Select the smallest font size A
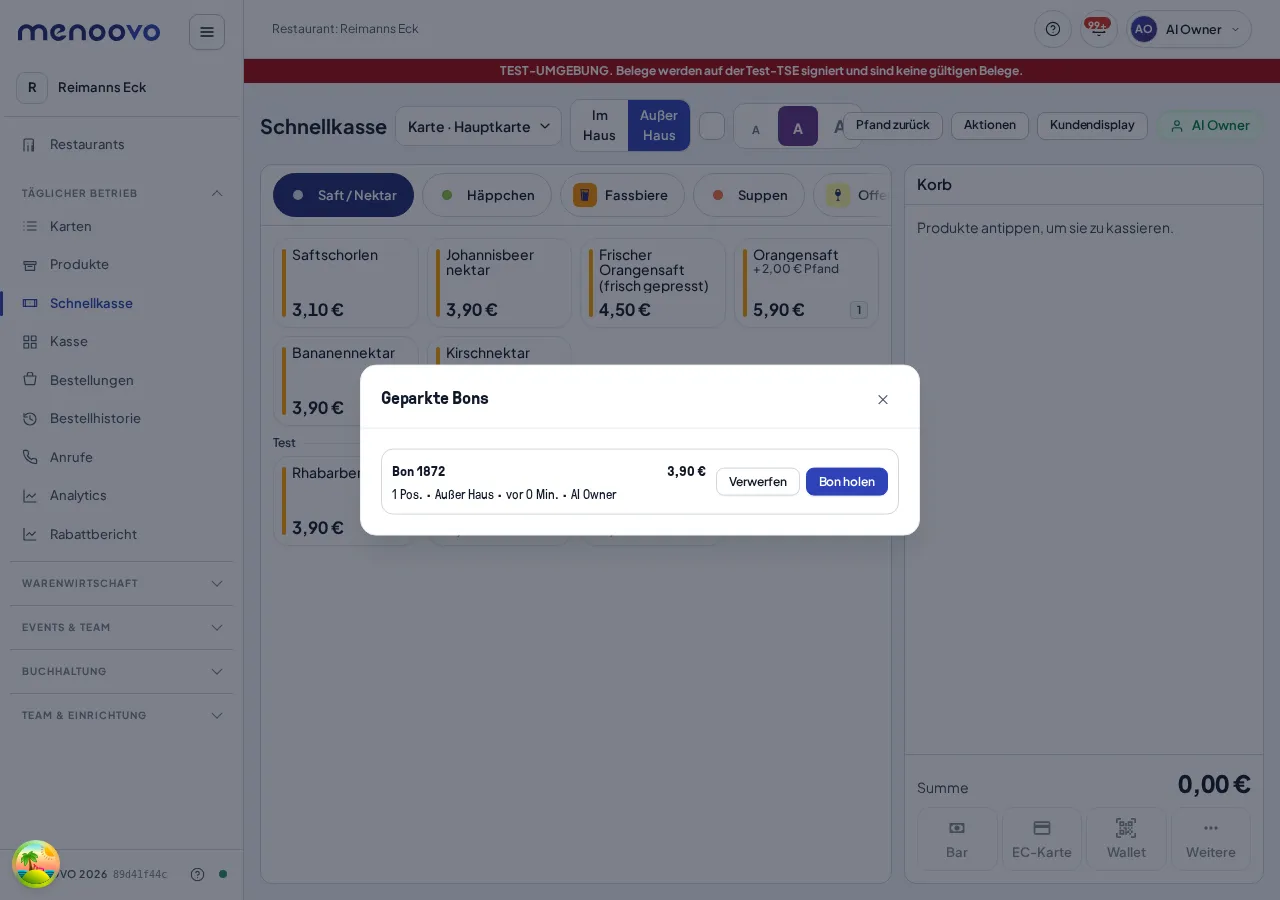The width and height of the screenshot is (1280, 900). click(756, 129)
